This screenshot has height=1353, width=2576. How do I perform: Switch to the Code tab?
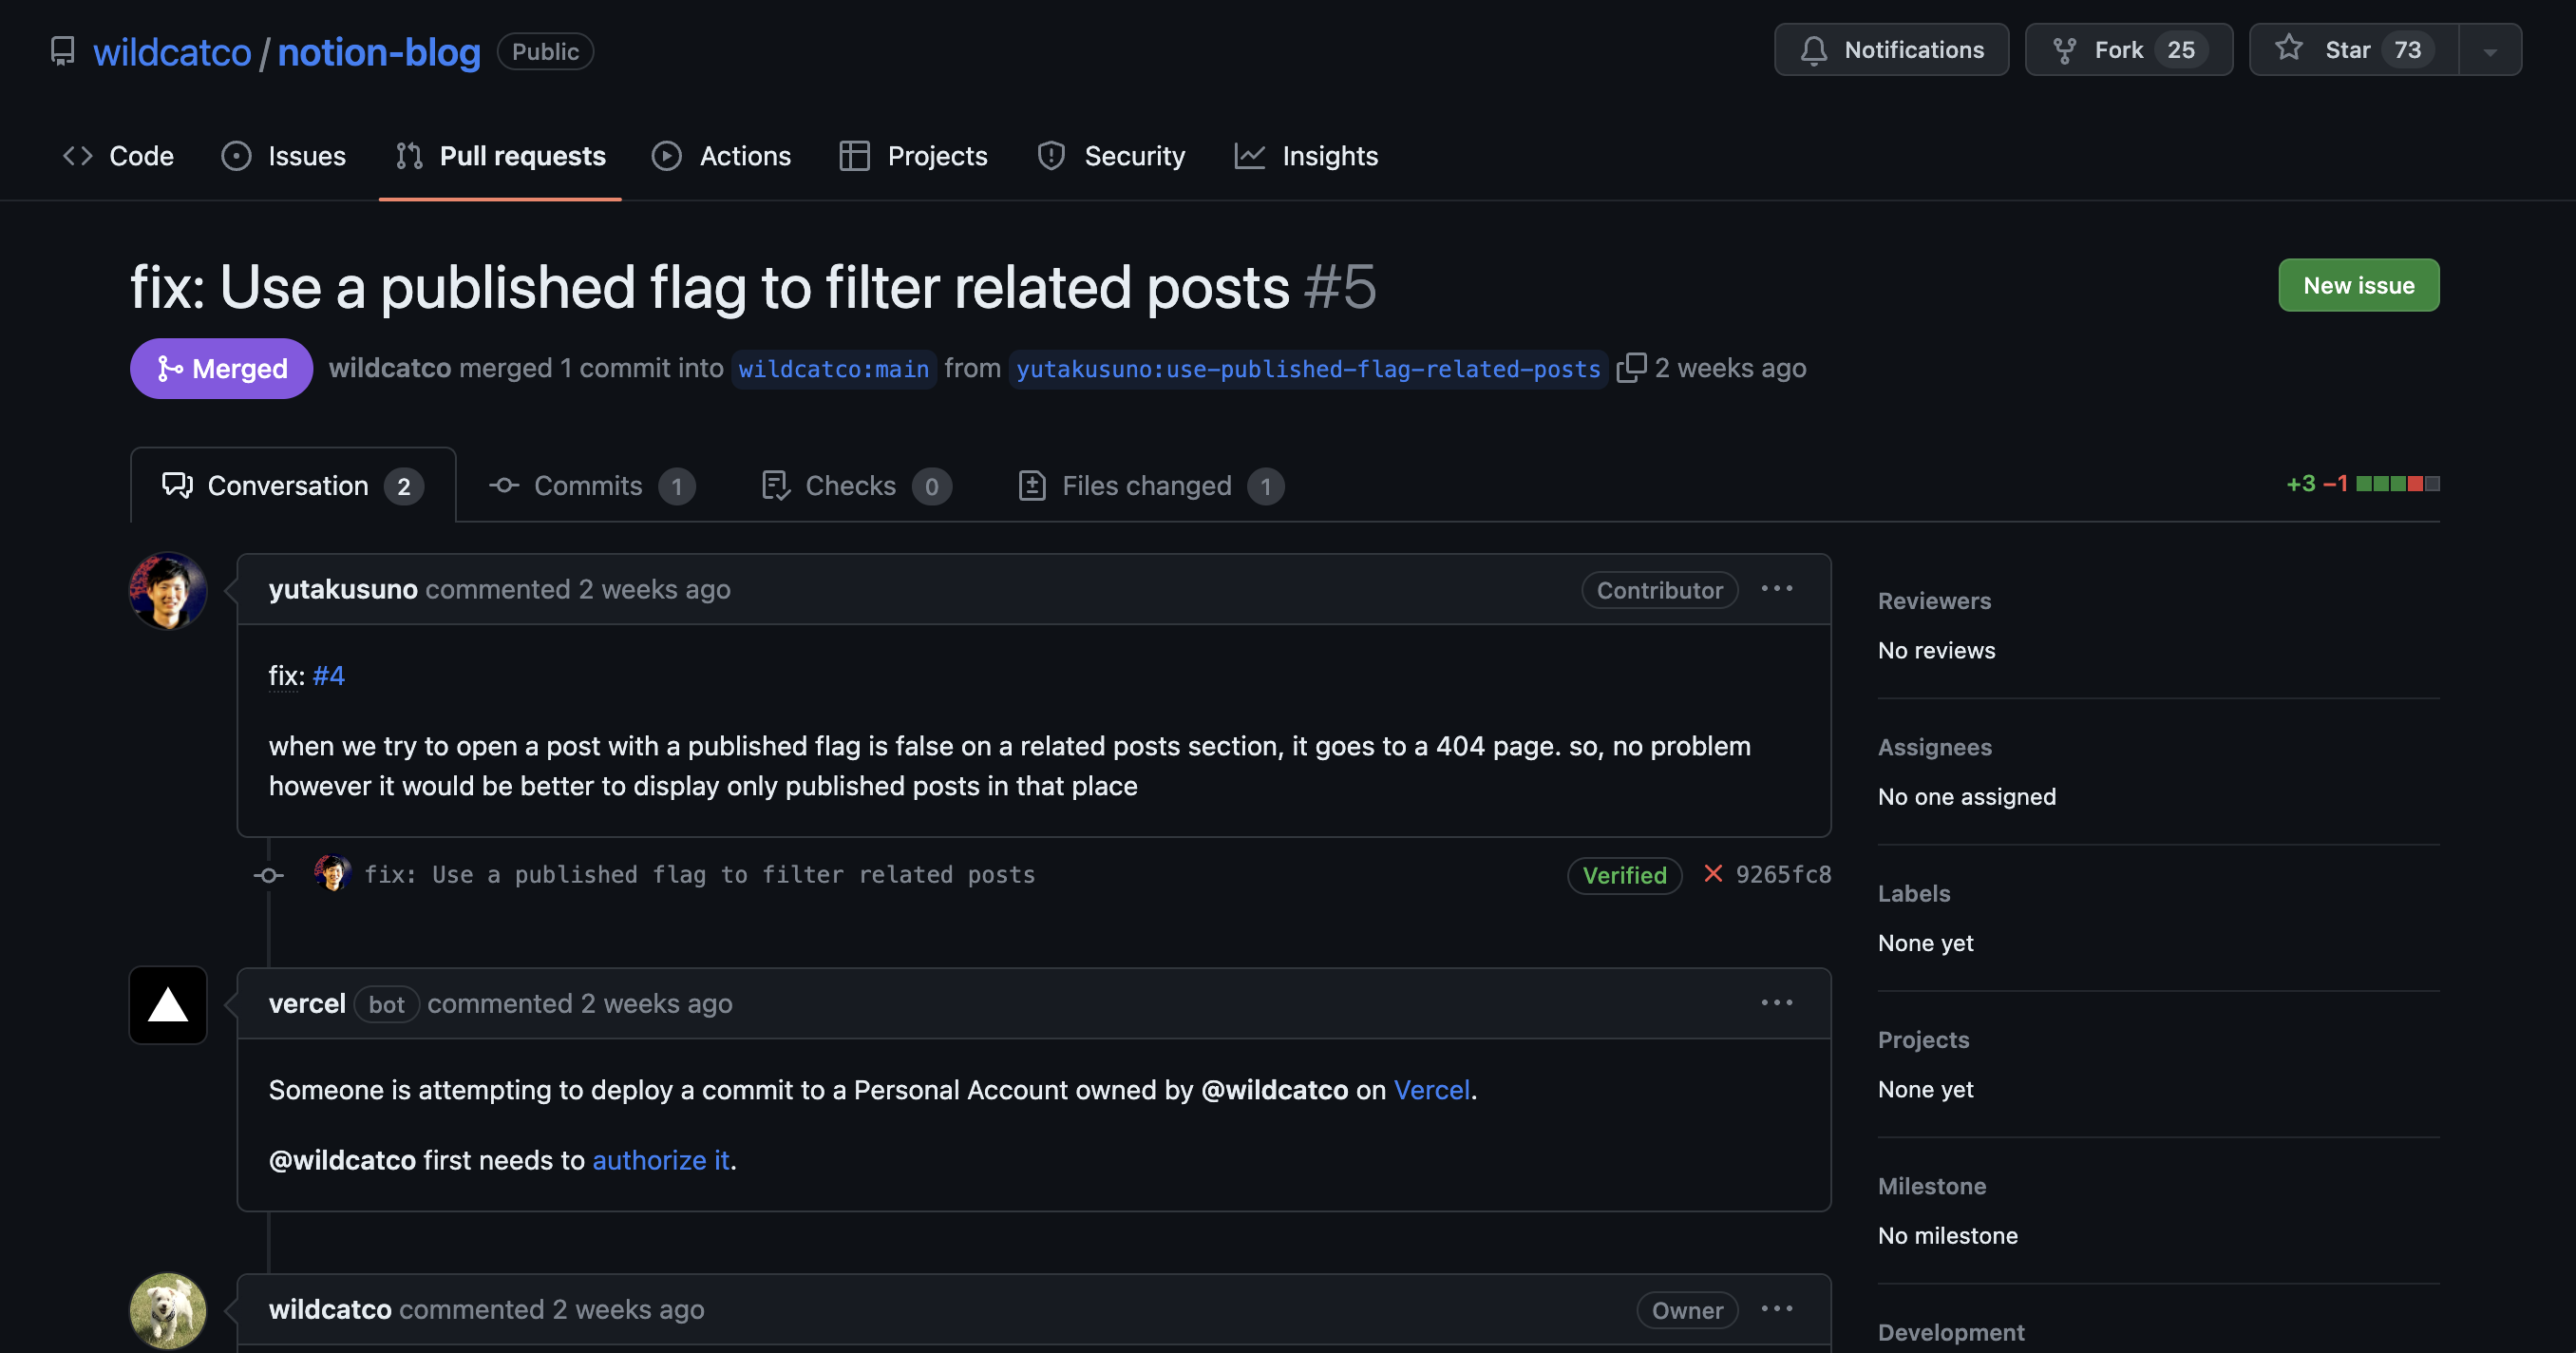click(118, 156)
